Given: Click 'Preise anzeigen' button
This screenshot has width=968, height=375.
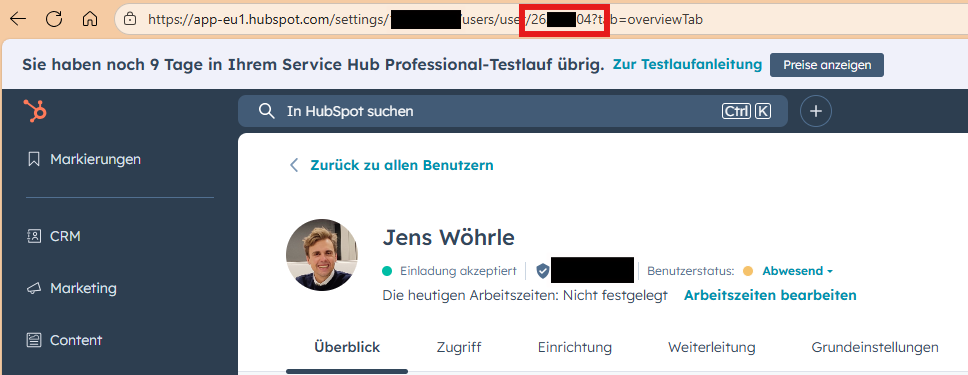Looking at the screenshot, I should tap(827, 65).
